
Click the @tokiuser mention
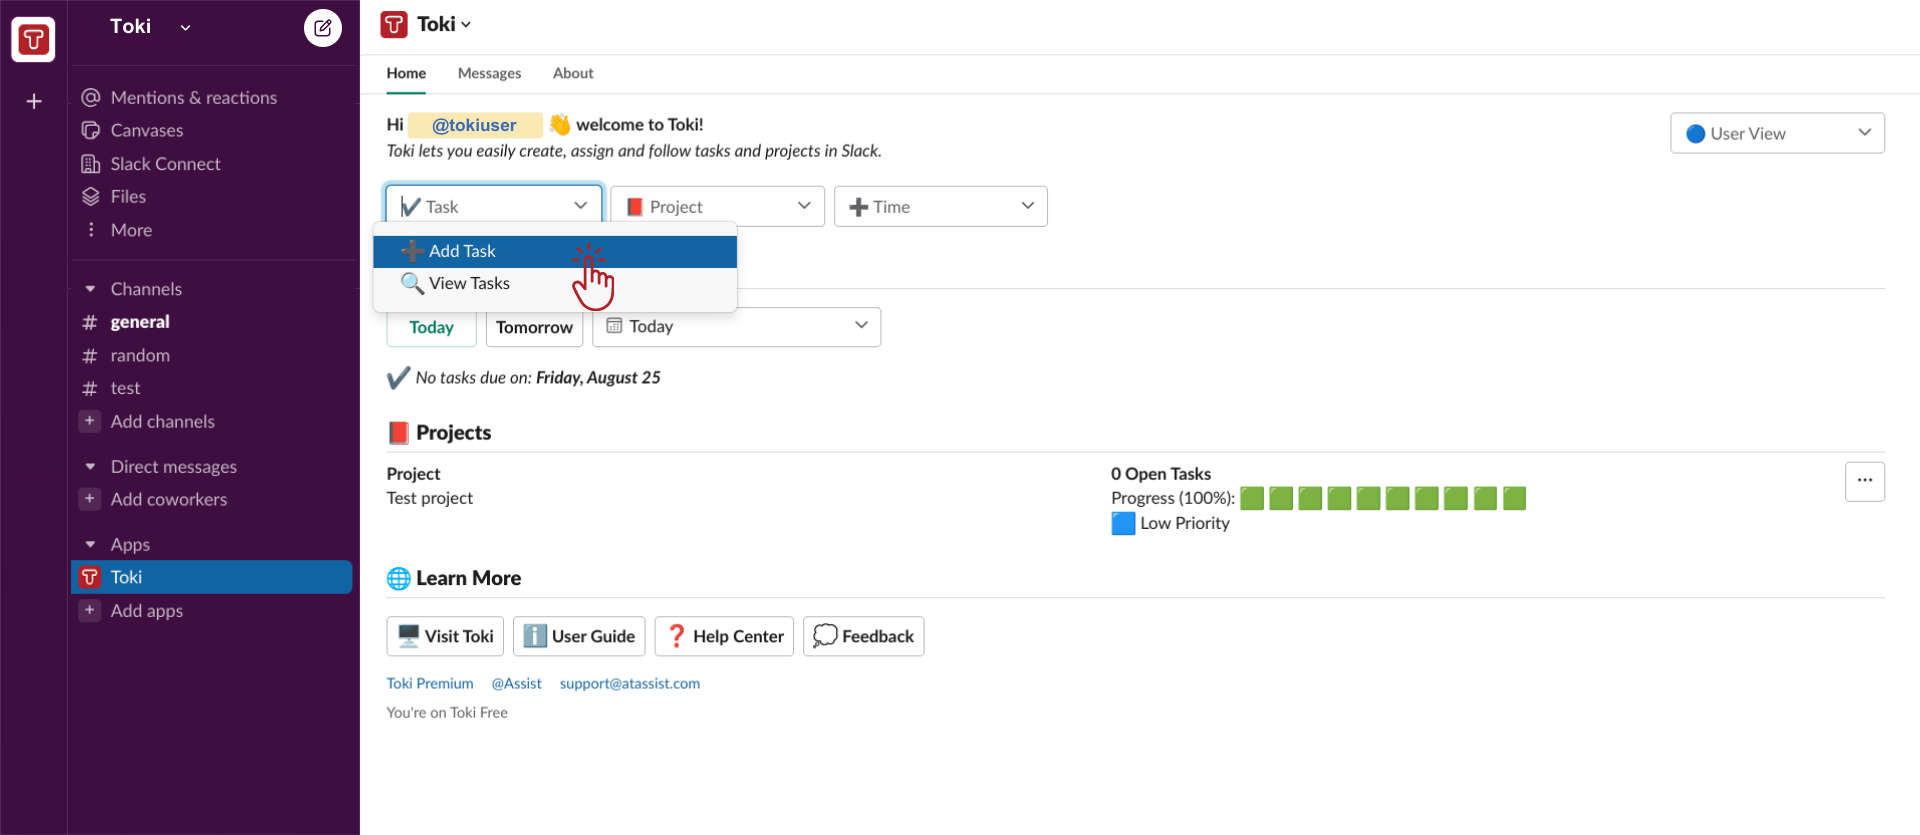coord(474,125)
